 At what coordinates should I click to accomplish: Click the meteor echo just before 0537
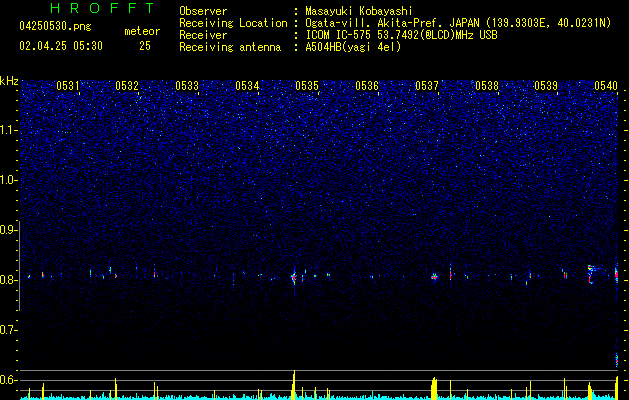pyautogui.click(x=434, y=276)
